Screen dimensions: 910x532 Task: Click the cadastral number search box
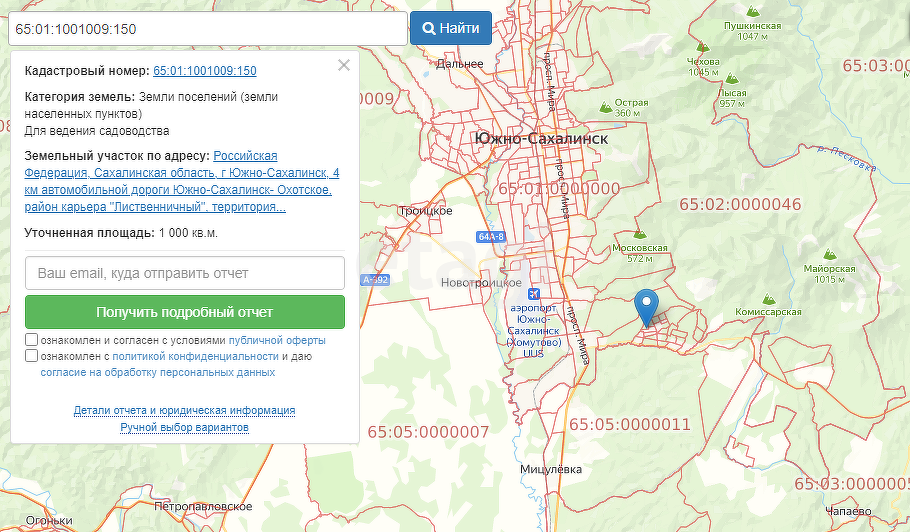206,29
